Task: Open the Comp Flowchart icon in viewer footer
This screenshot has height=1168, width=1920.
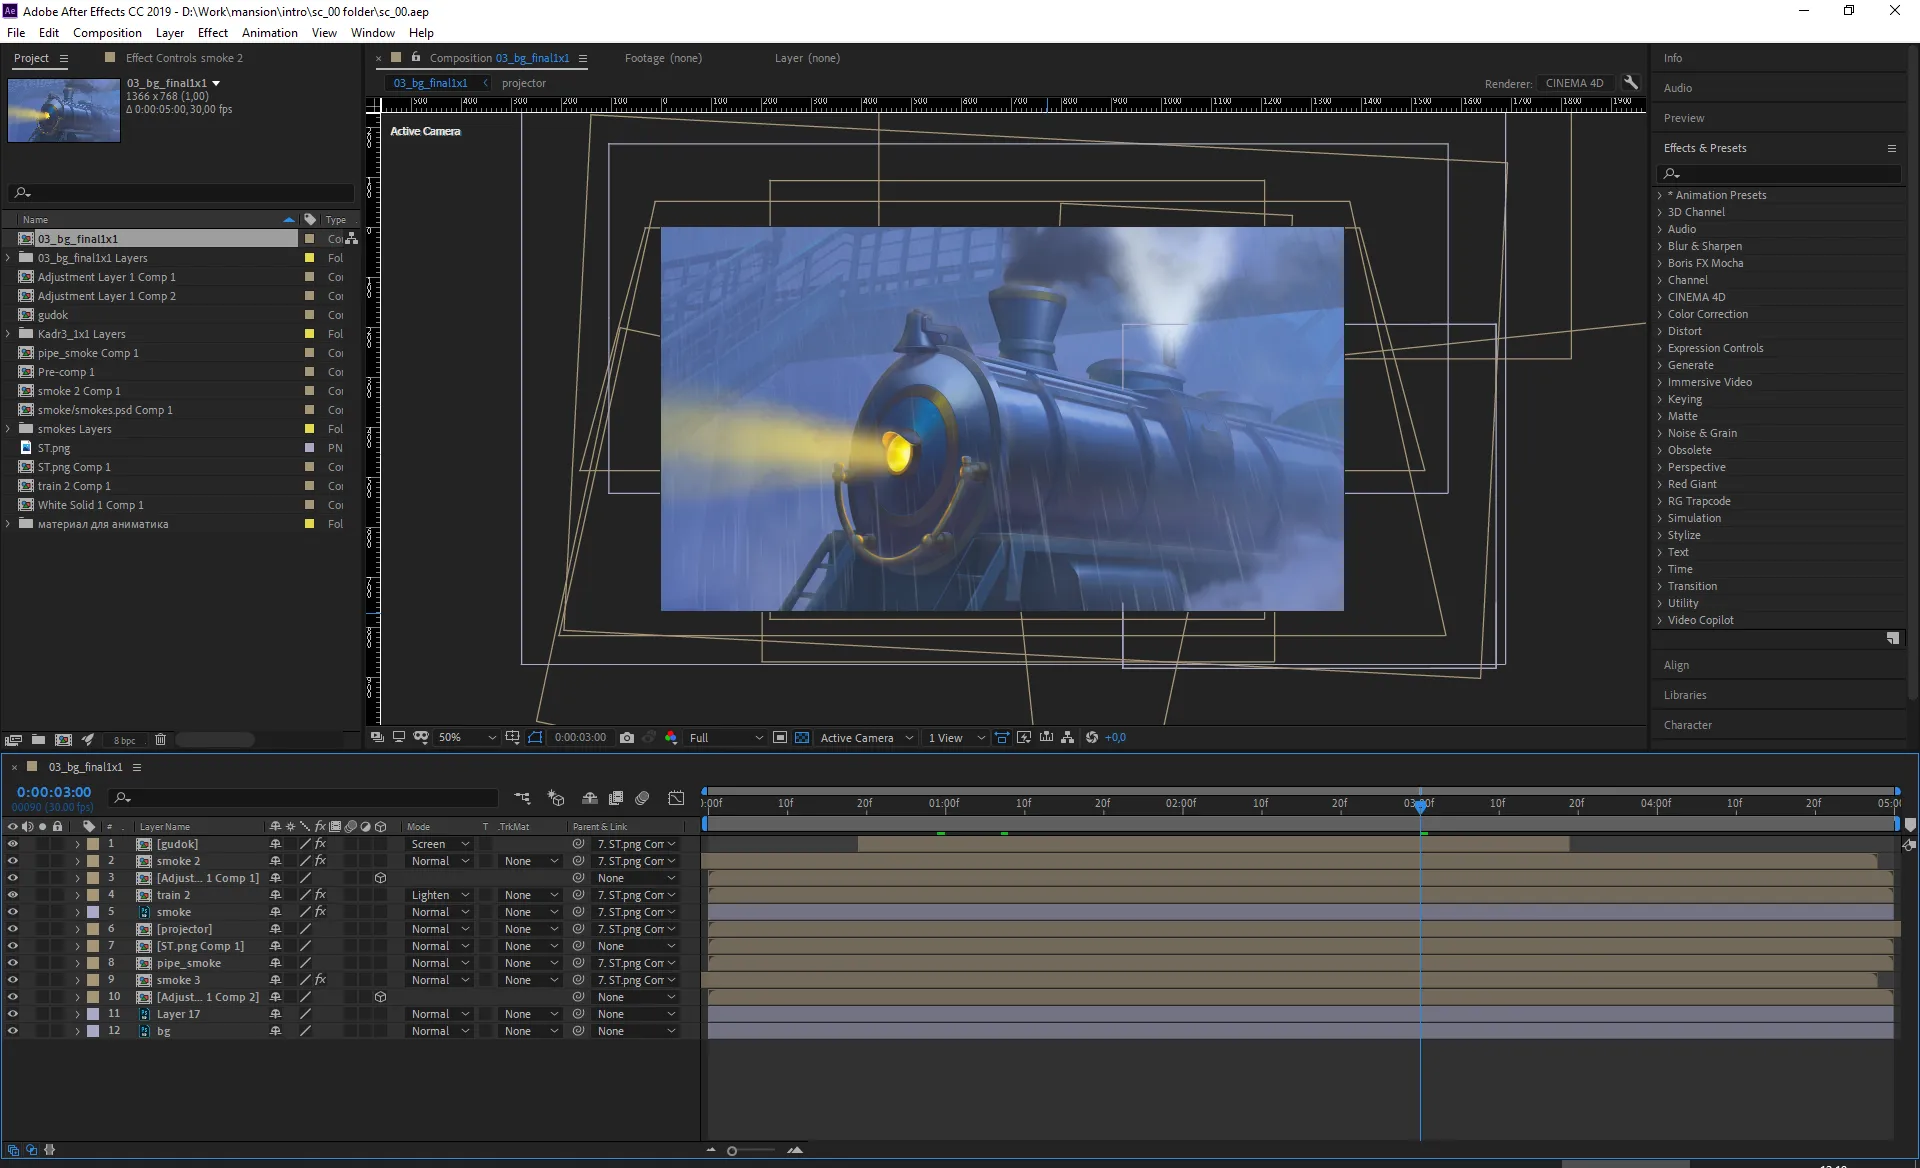Action: click(1068, 738)
